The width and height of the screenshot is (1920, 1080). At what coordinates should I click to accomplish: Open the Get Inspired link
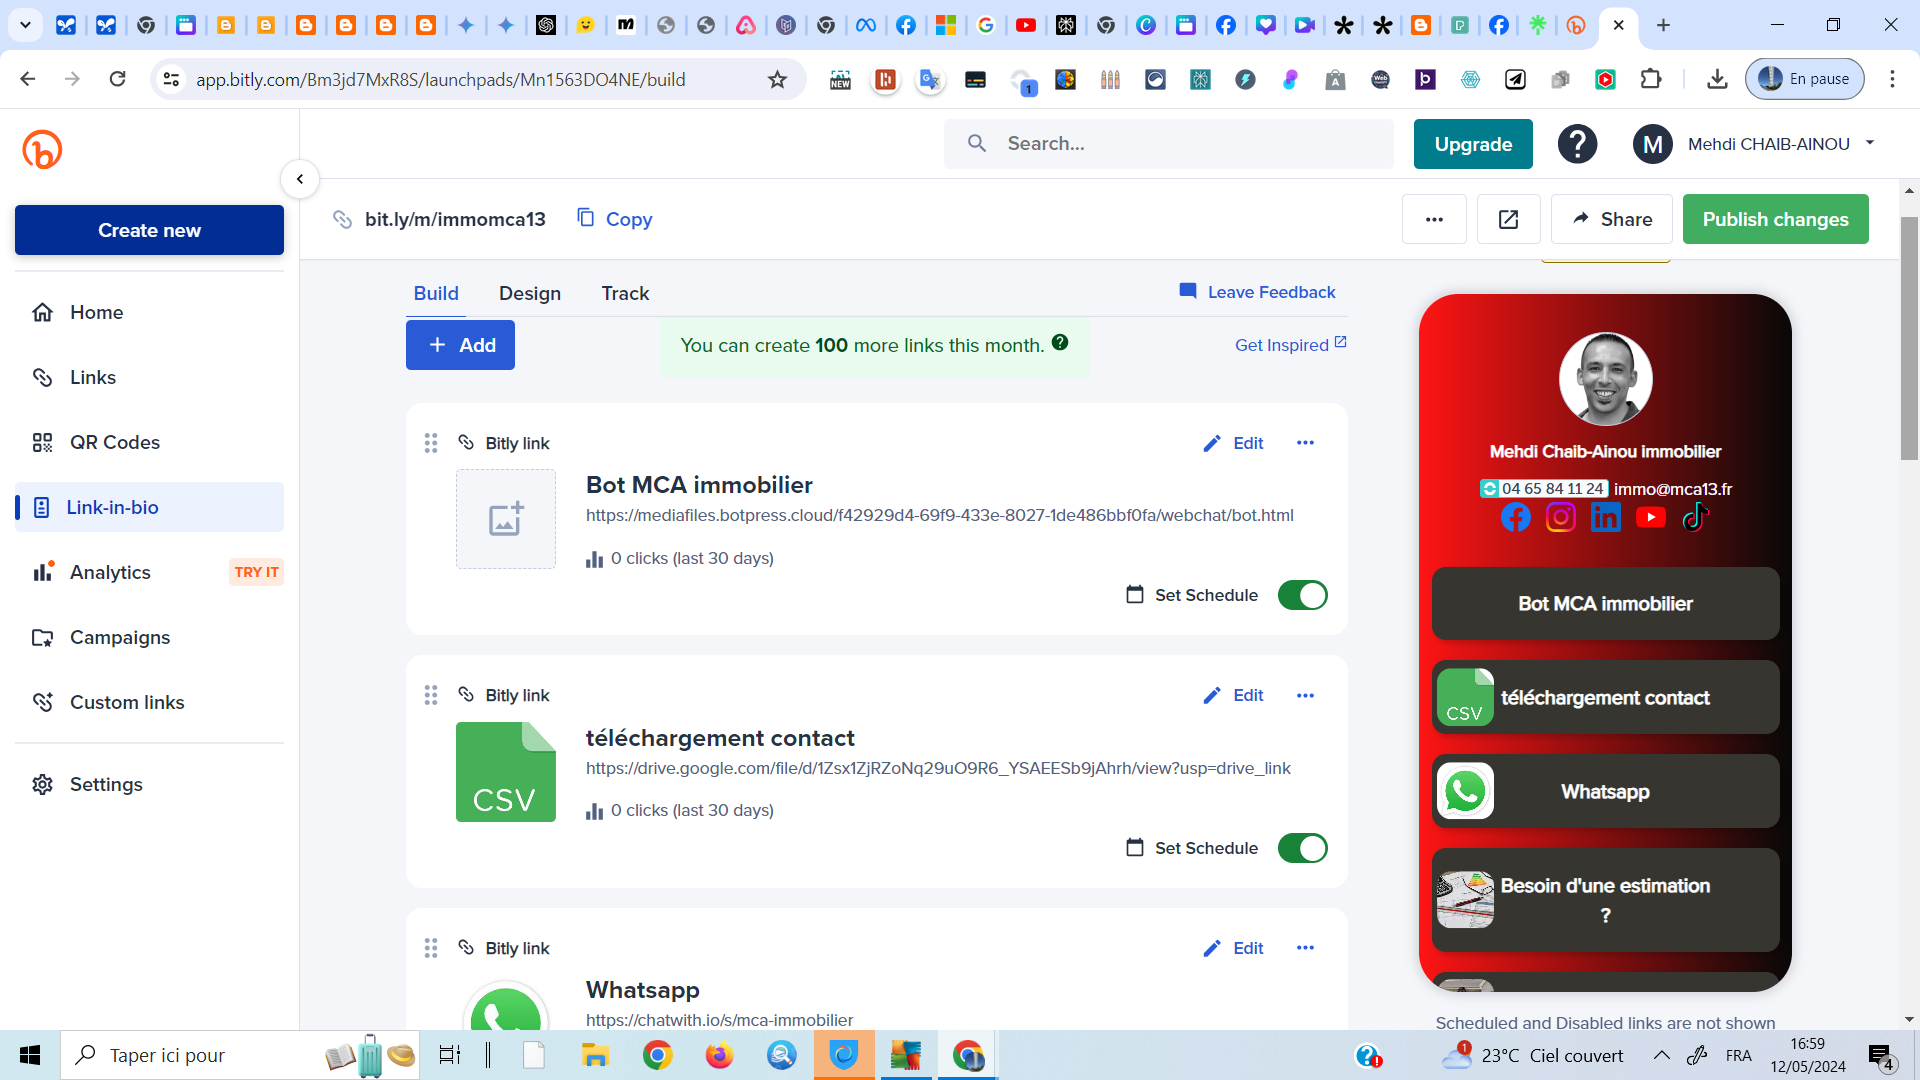tap(1290, 345)
